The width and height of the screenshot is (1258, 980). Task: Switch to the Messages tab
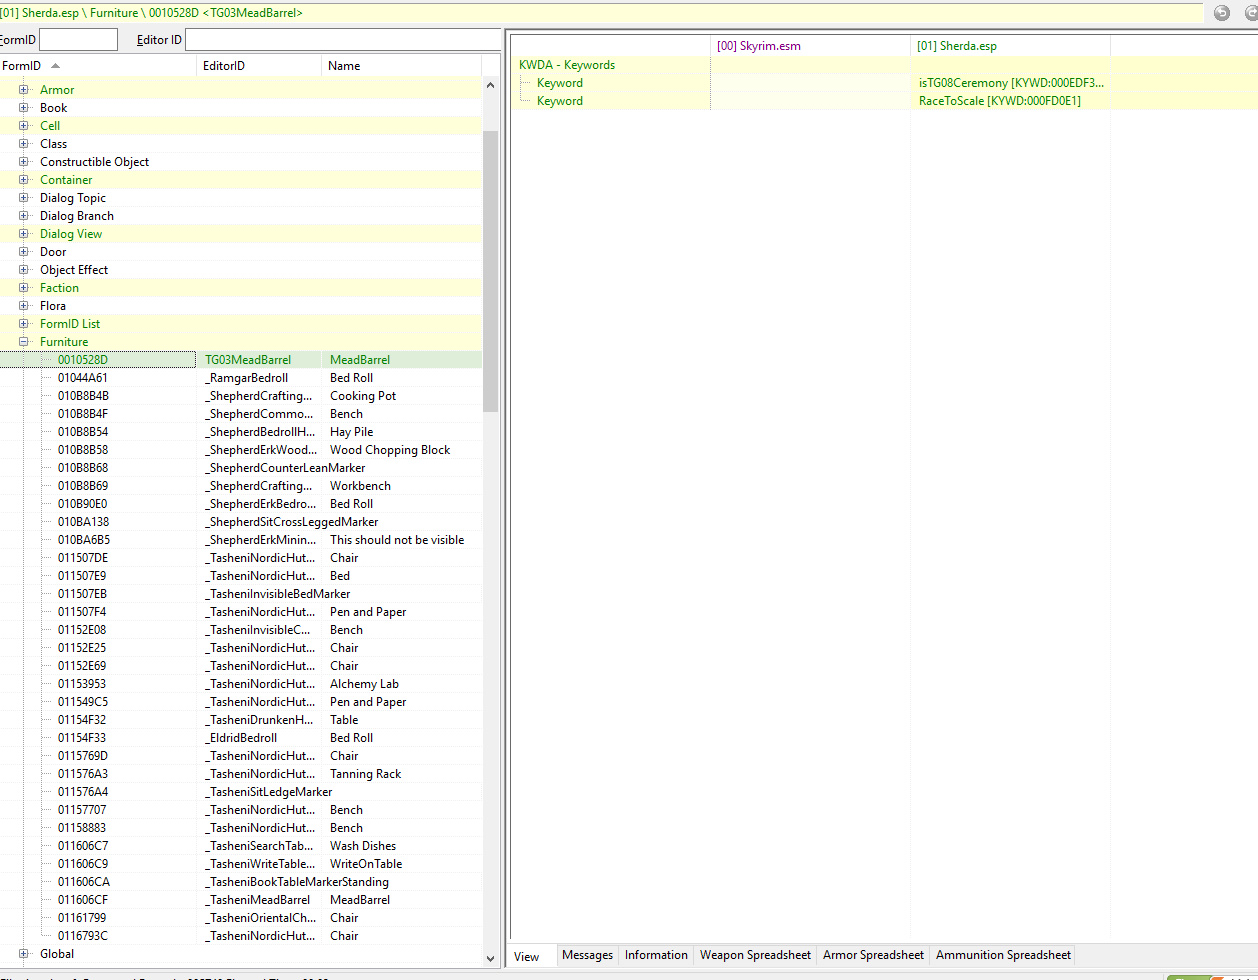coord(587,955)
